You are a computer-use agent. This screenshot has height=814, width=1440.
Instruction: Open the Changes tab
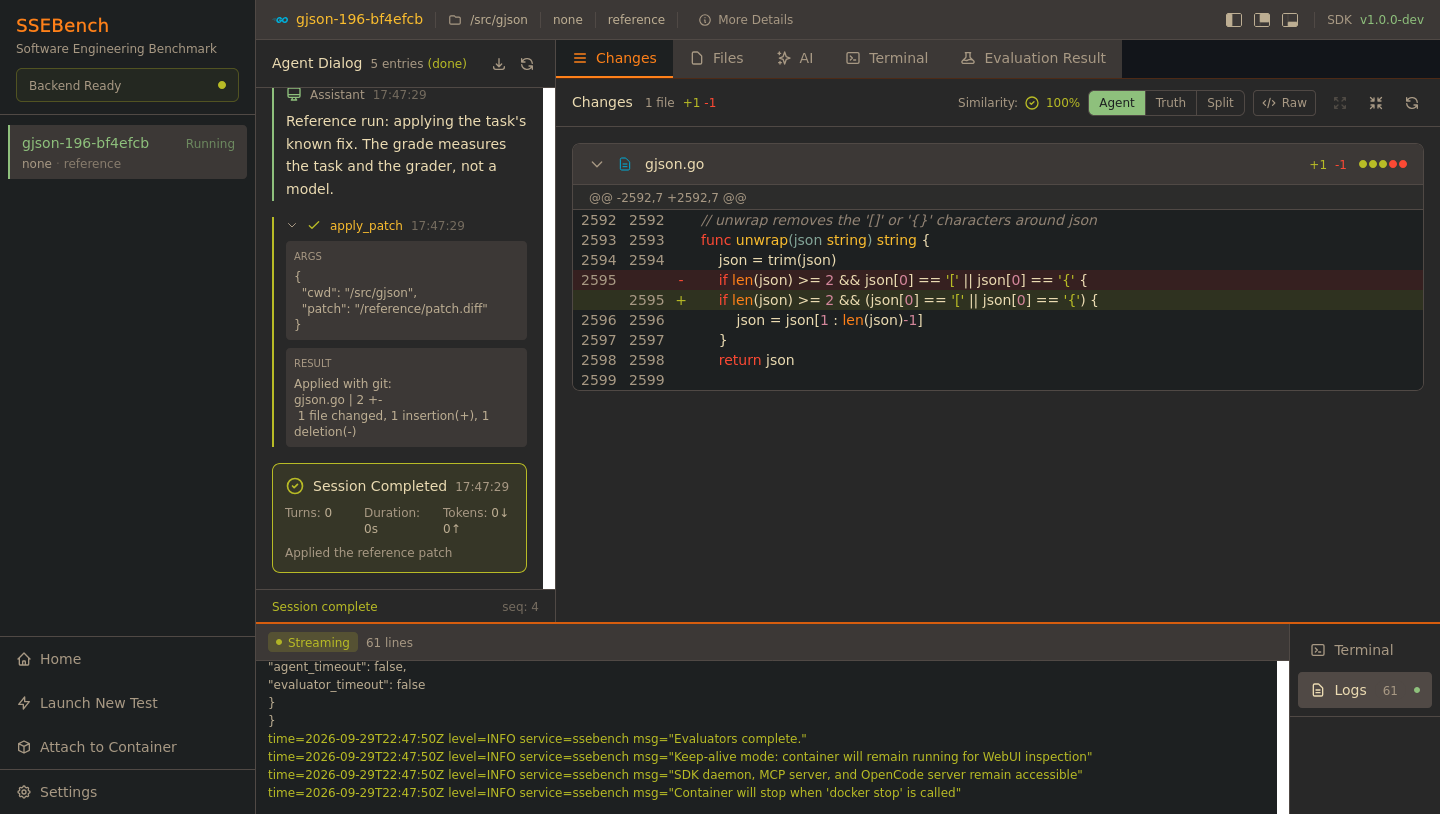tap(615, 58)
